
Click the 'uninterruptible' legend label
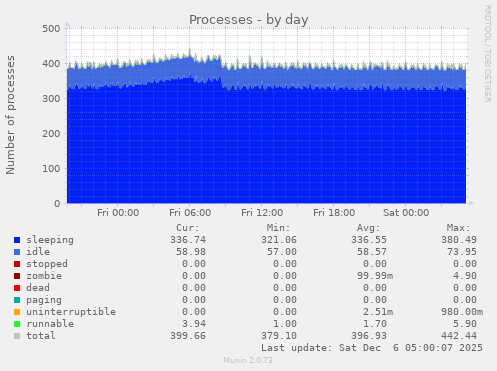tap(71, 312)
